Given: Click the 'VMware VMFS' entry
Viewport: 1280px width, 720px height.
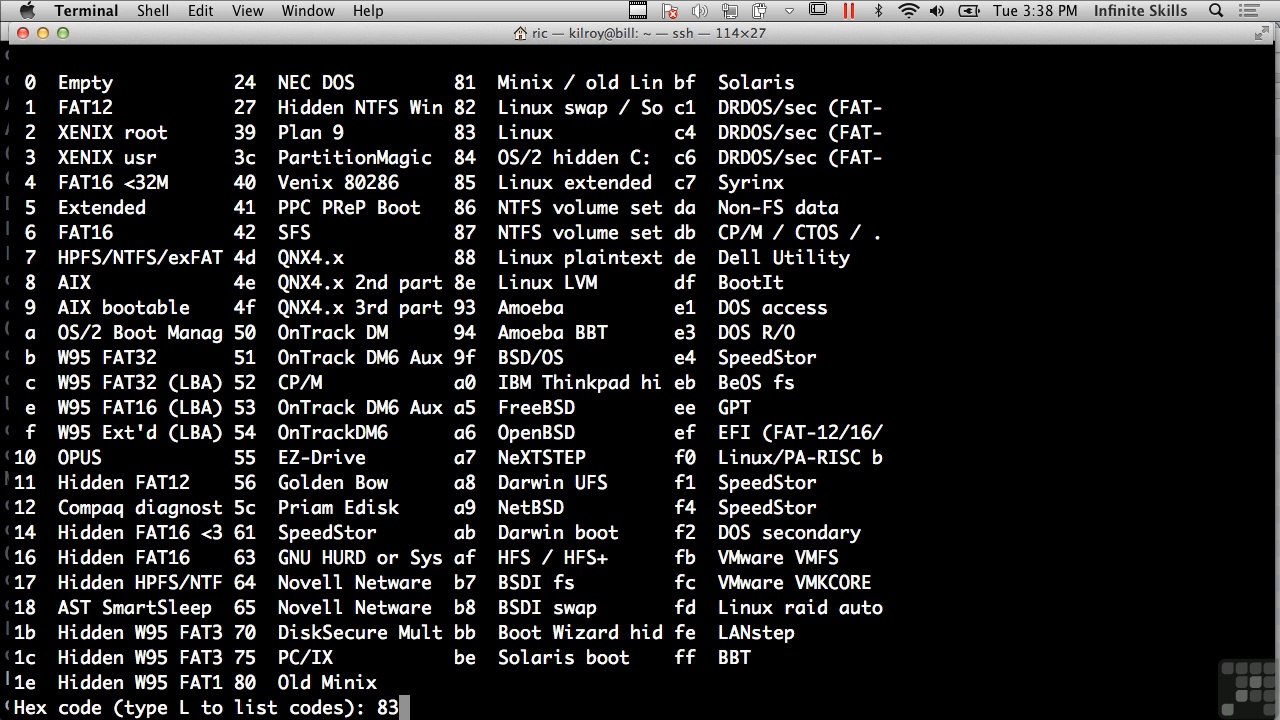Looking at the screenshot, I should click(x=778, y=558).
